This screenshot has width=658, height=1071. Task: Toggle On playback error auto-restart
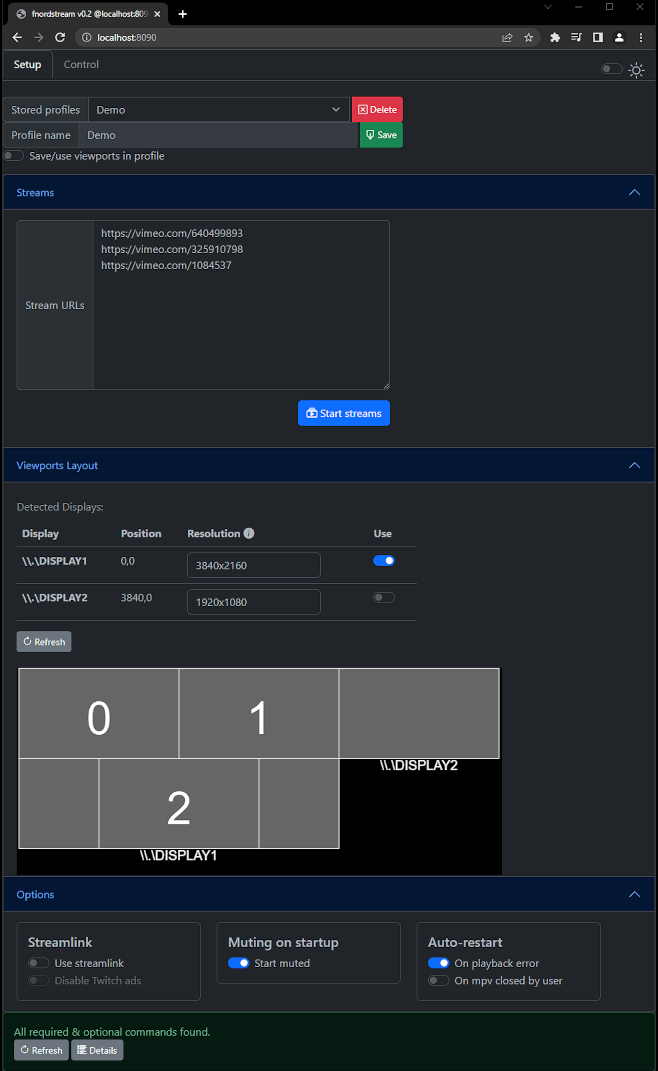pos(439,963)
